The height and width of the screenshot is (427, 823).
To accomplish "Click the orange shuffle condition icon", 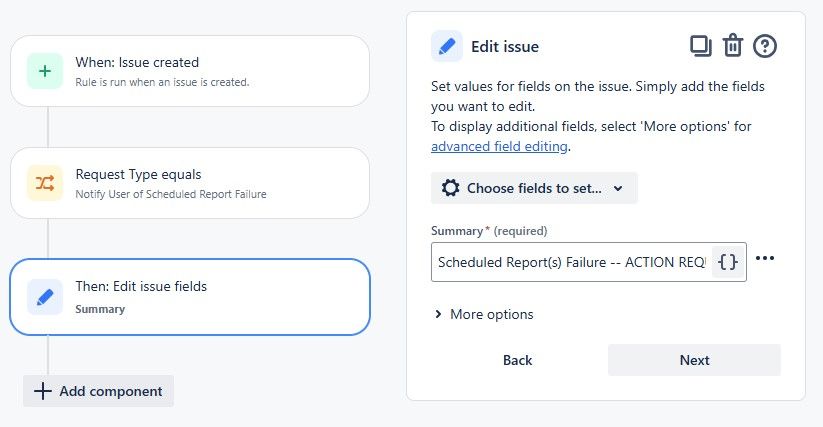I will [x=45, y=183].
